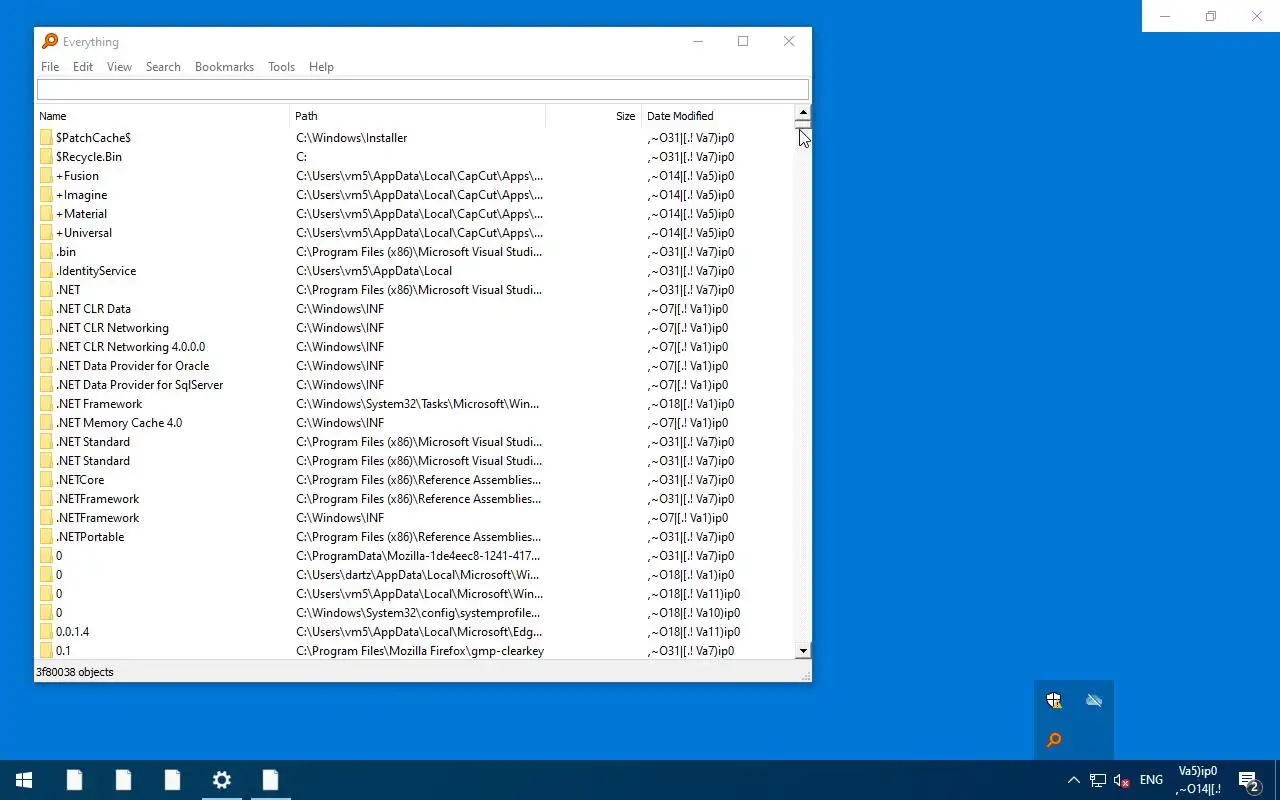Select the $PatchCache$ folder icon
The width and height of the screenshot is (1280, 800).
[x=46, y=138]
